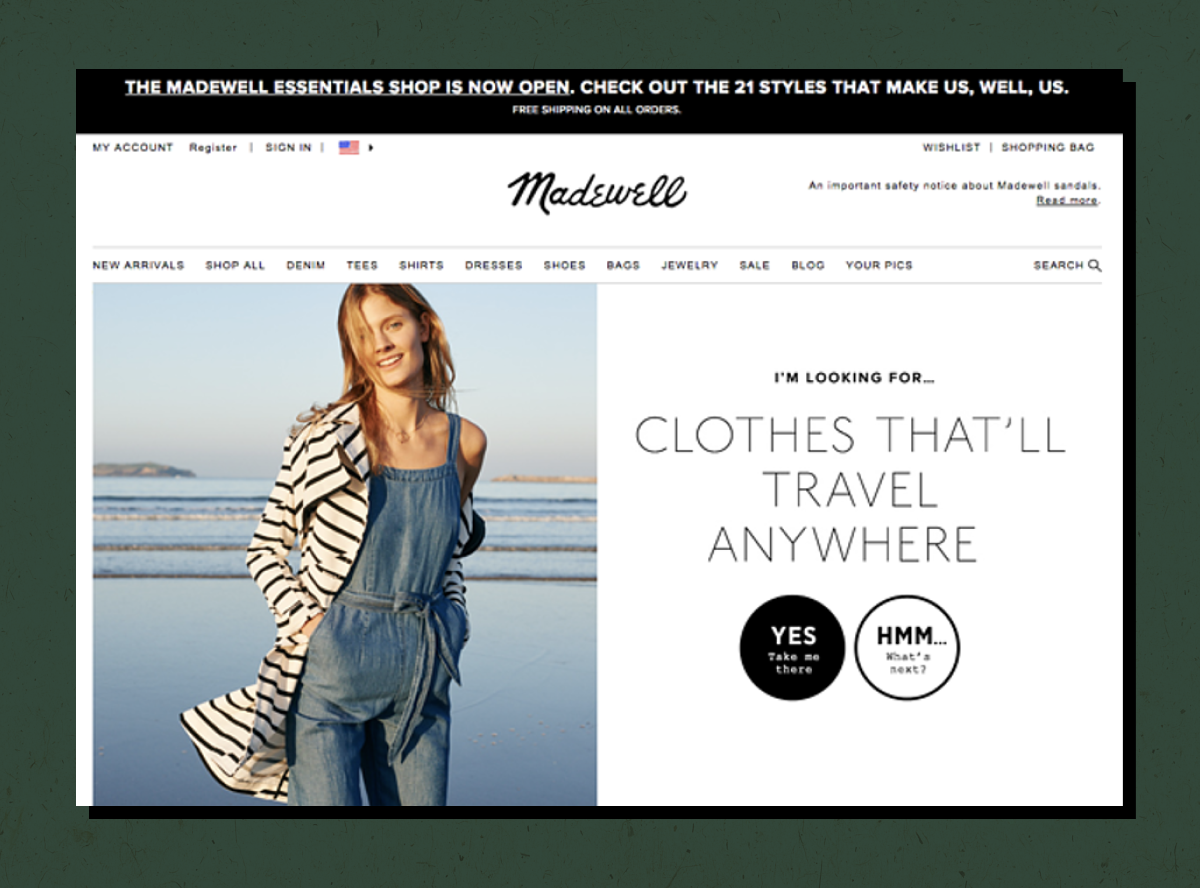Click the HMM What's next button
The width and height of the screenshot is (1200, 888).
pos(908,648)
